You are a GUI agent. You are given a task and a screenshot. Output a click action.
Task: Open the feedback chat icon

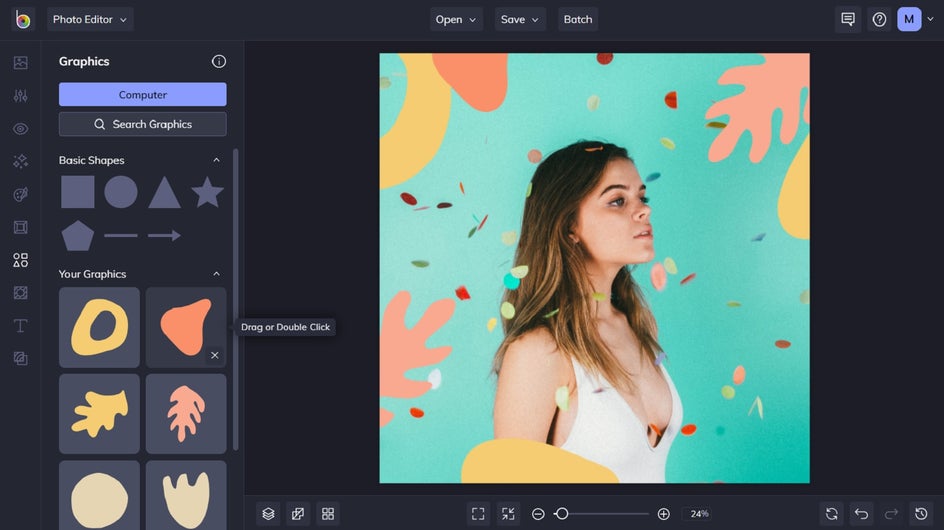coord(848,19)
